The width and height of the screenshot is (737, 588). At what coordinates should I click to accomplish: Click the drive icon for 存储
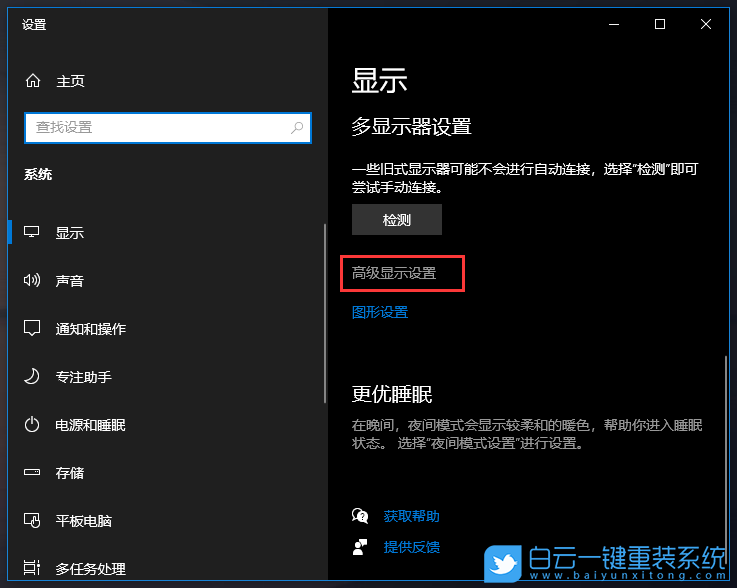coord(32,472)
